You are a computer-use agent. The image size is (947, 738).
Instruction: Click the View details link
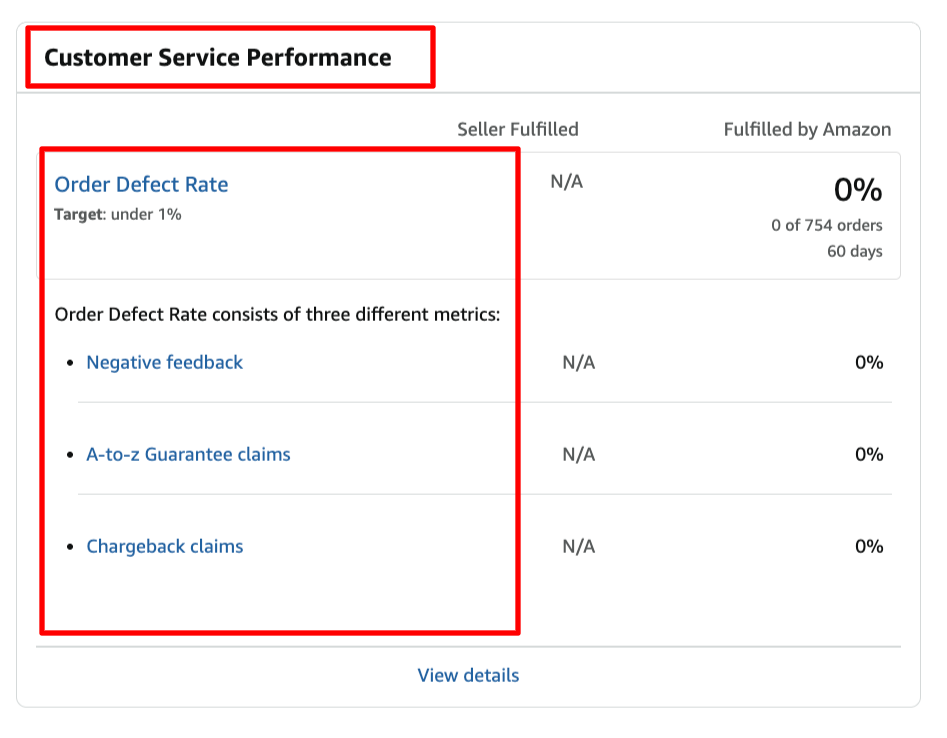coord(468,675)
